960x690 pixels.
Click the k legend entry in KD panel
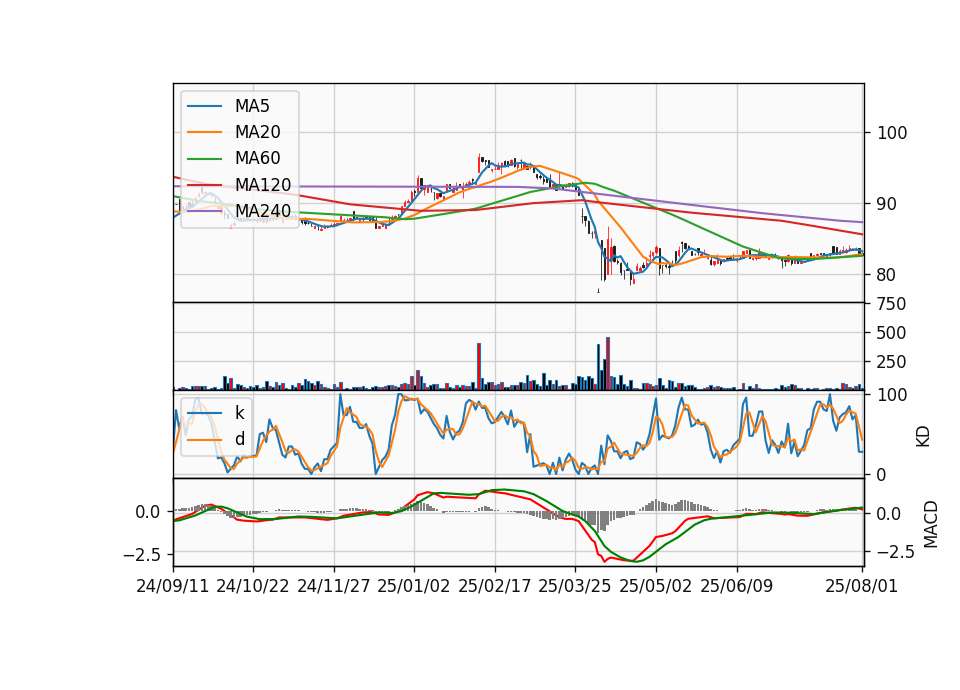(216, 413)
